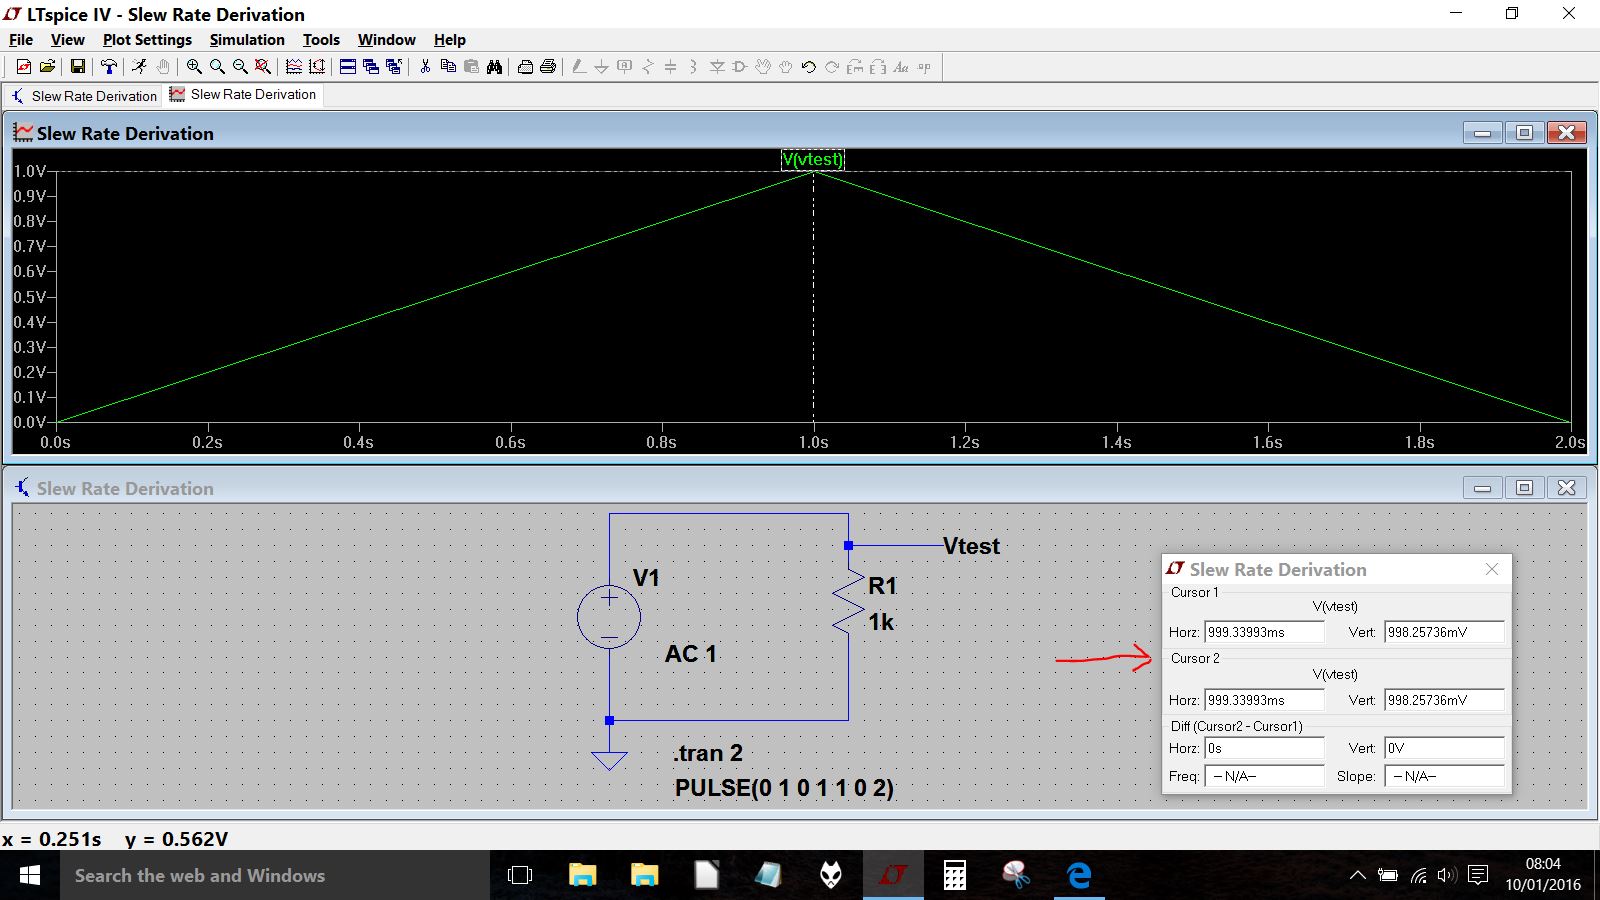Image resolution: width=1600 pixels, height=900 pixels.
Task: Click the Autorange plot icon
Action: click(317, 67)
